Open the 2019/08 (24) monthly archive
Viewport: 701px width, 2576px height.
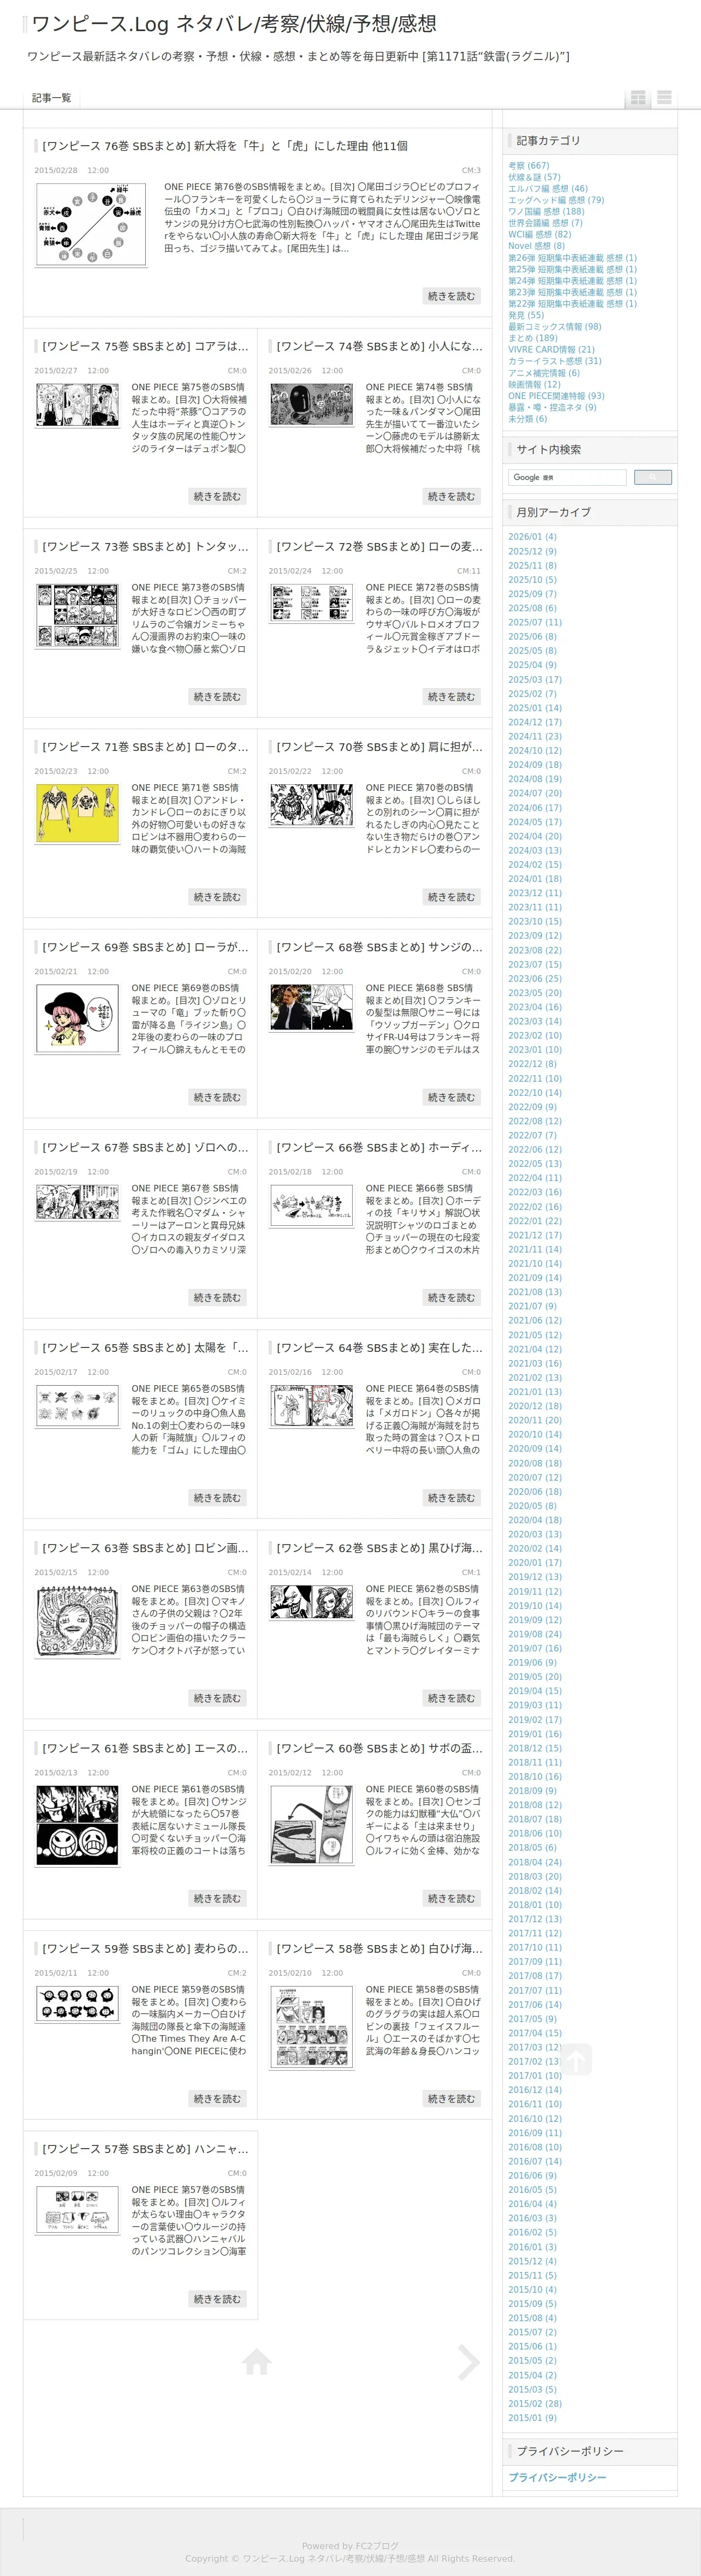(x=535, y=1634)
